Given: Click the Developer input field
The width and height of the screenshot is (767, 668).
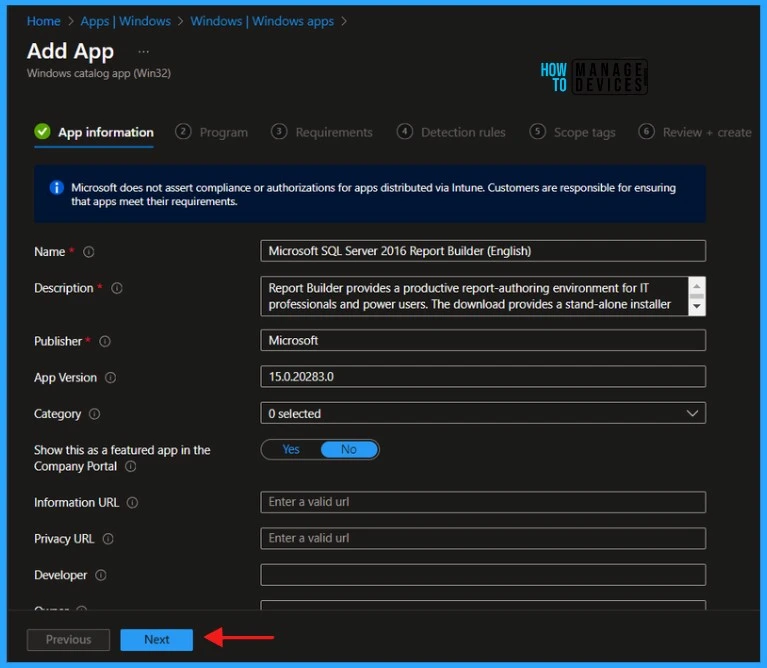Looking at the screenshot, I should click(x=483, y=575).
